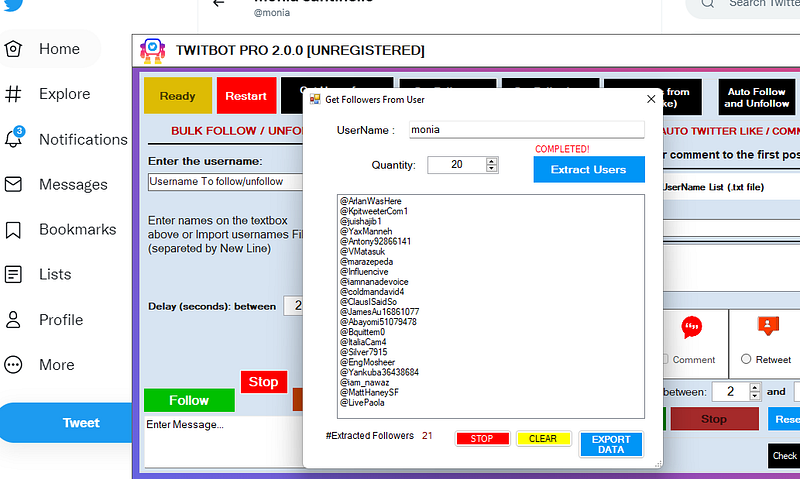Click the between delay field showing 2
The height and width of the screenshot is (479, 800).
pyautogui.click(x=731, y=391)
